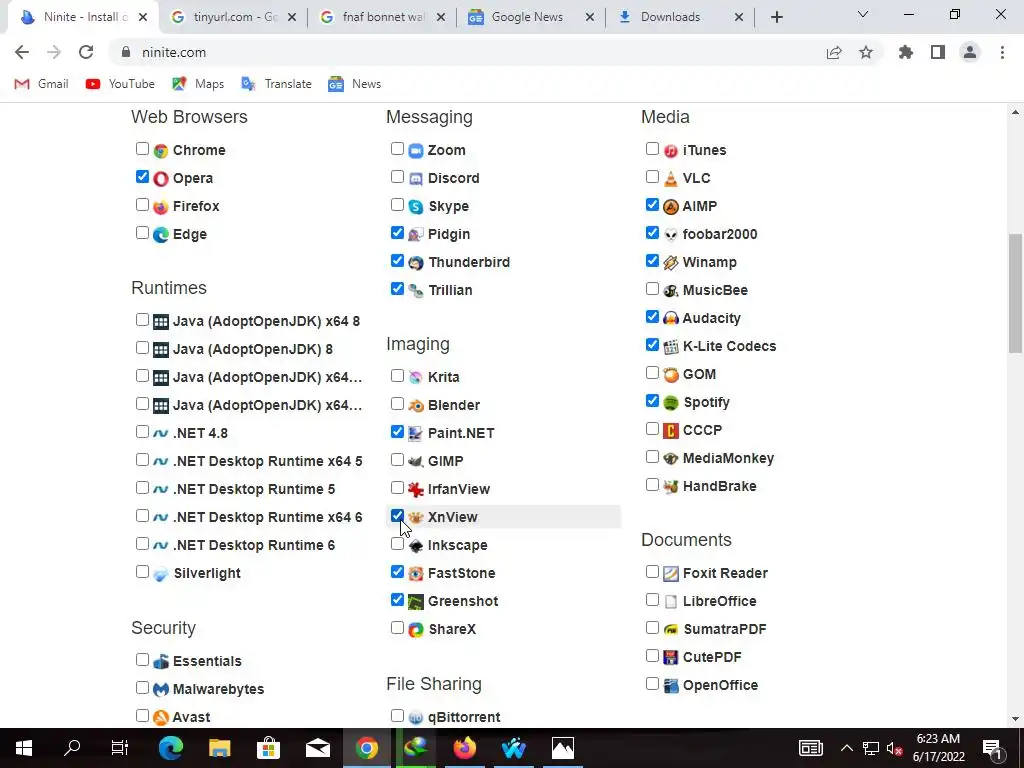Click the scrollbar down arrow
This screenshot has height=768, width=1024.
pyautogui.click(x=1015, y=719)
